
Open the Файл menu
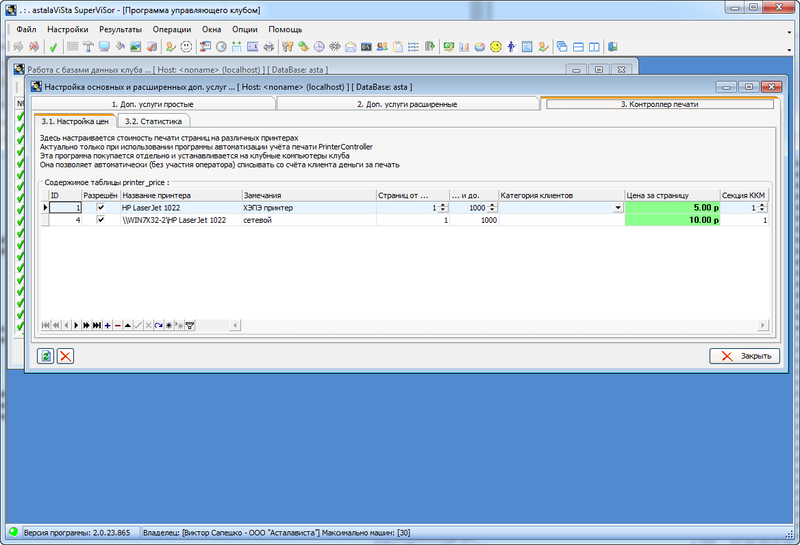coord(26,30)
